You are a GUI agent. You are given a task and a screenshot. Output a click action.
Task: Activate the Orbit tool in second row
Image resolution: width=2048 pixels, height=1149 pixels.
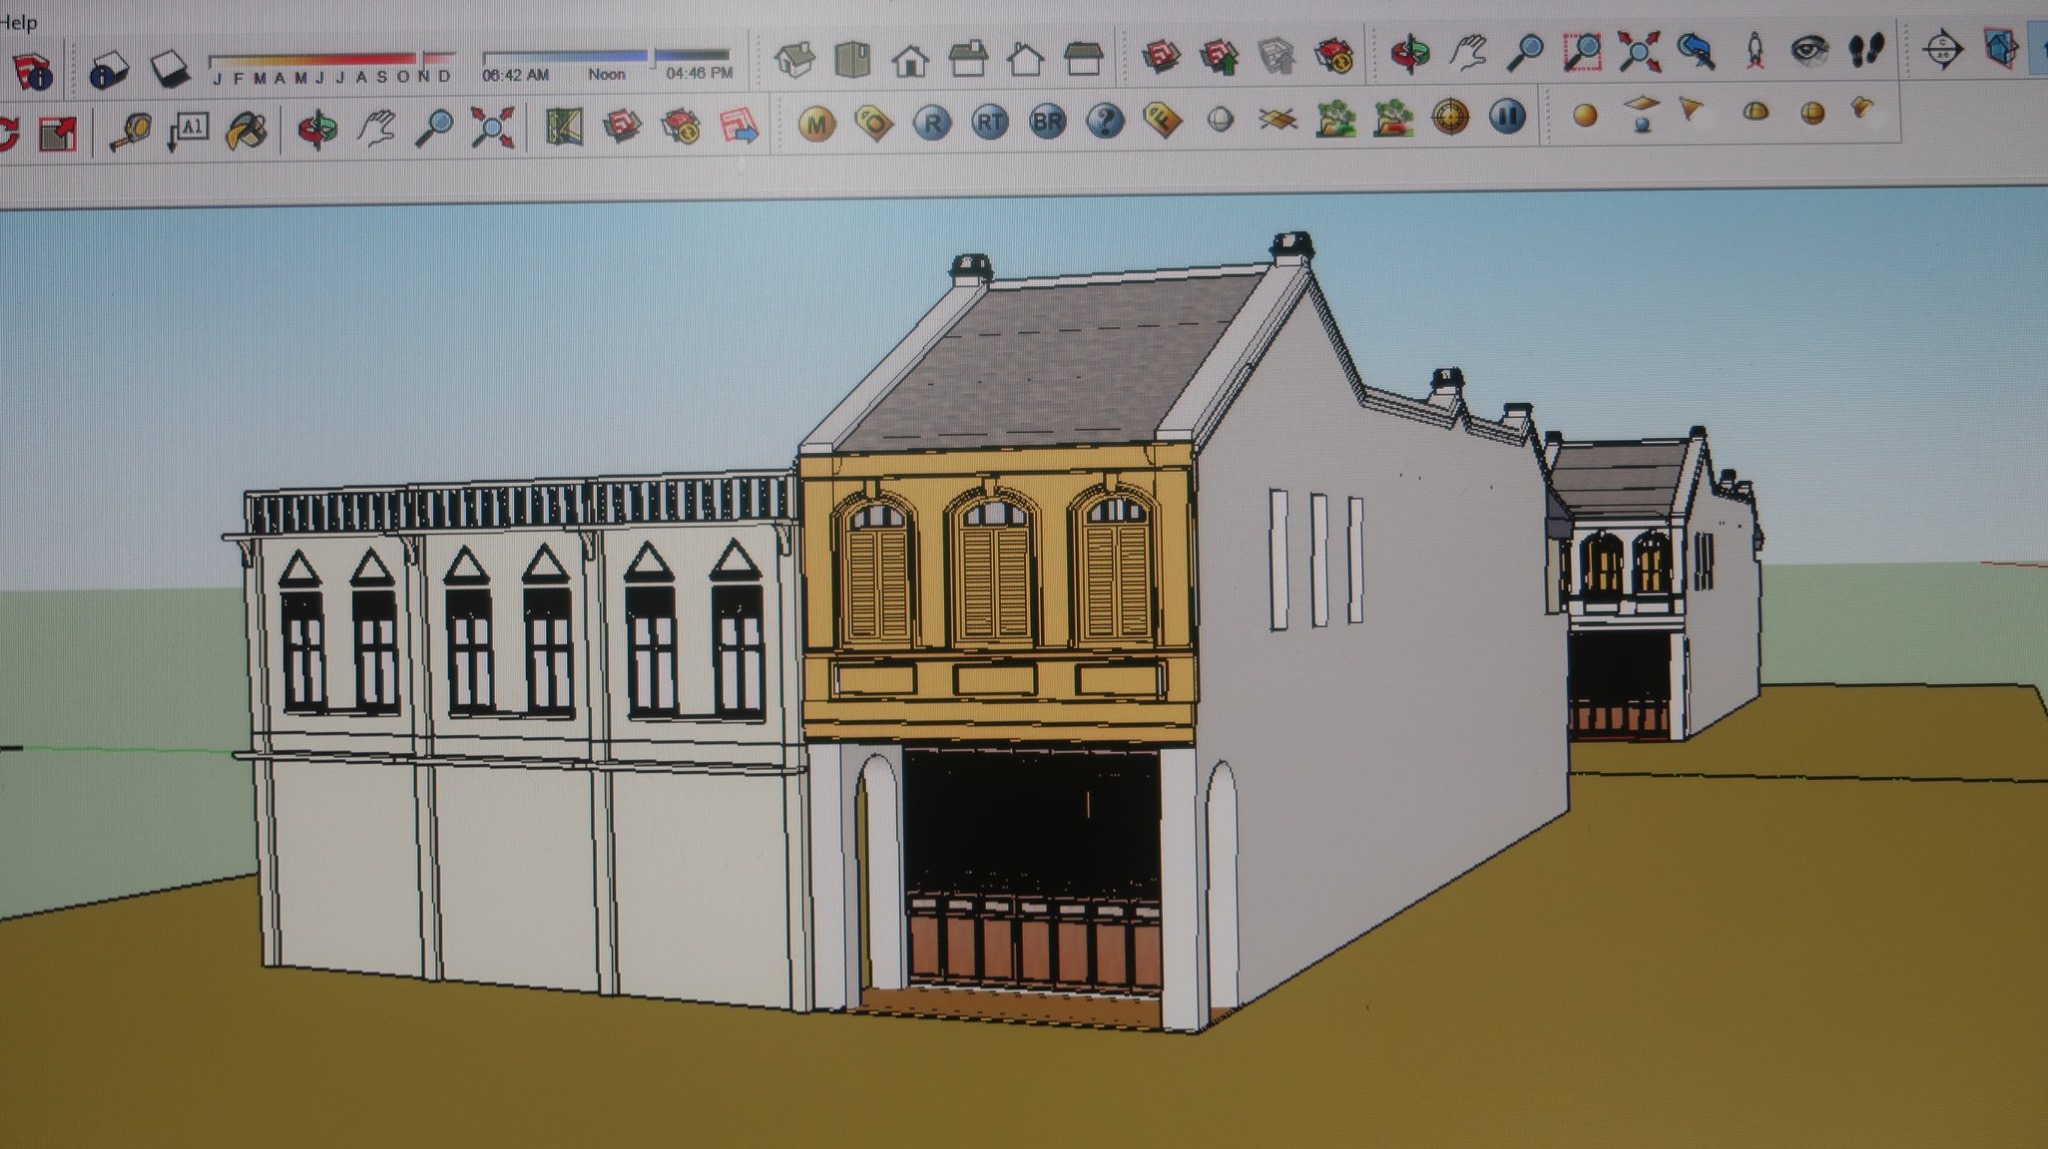(318, 129)
